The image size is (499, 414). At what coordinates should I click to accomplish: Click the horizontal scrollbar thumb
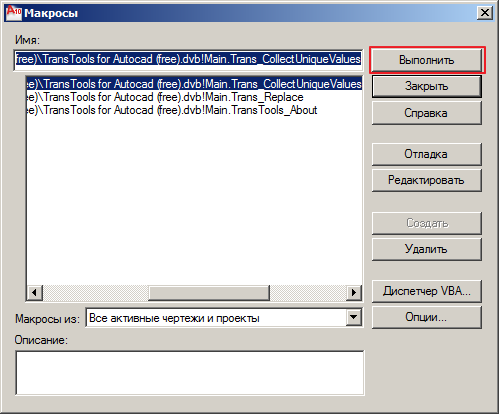coord(209,293)
